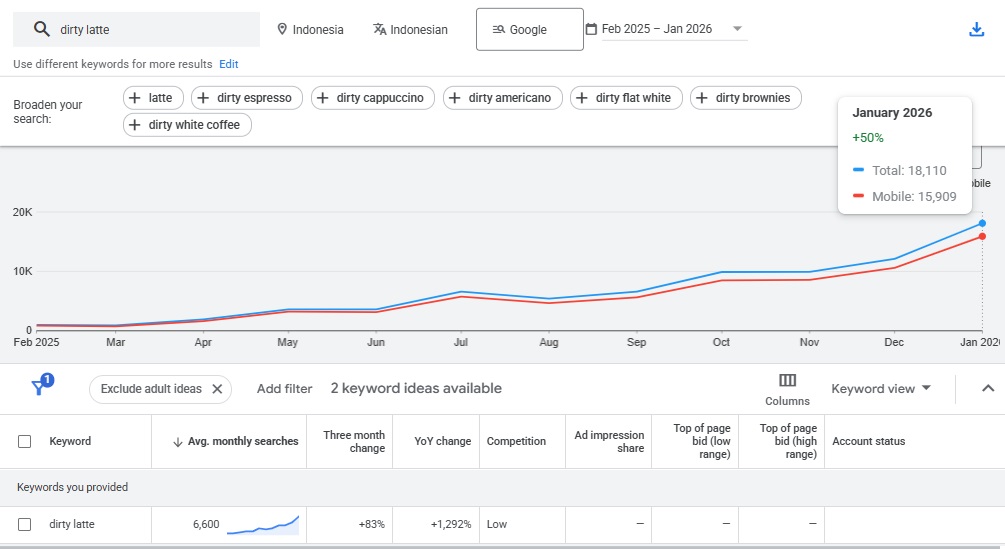
Task: Sort by Avg. monthly searches column
Action: [235, 441]
